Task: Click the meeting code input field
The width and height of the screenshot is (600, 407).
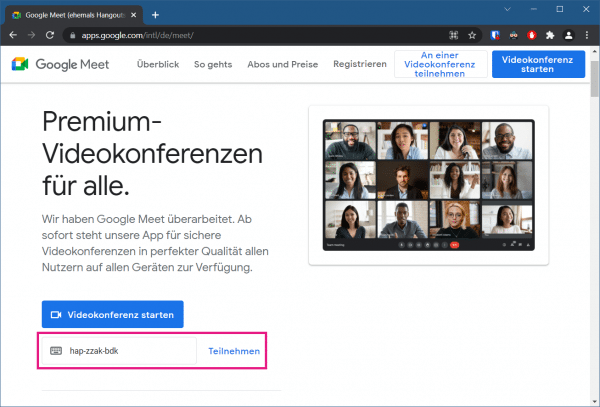Action: click(x=119, y=351)
